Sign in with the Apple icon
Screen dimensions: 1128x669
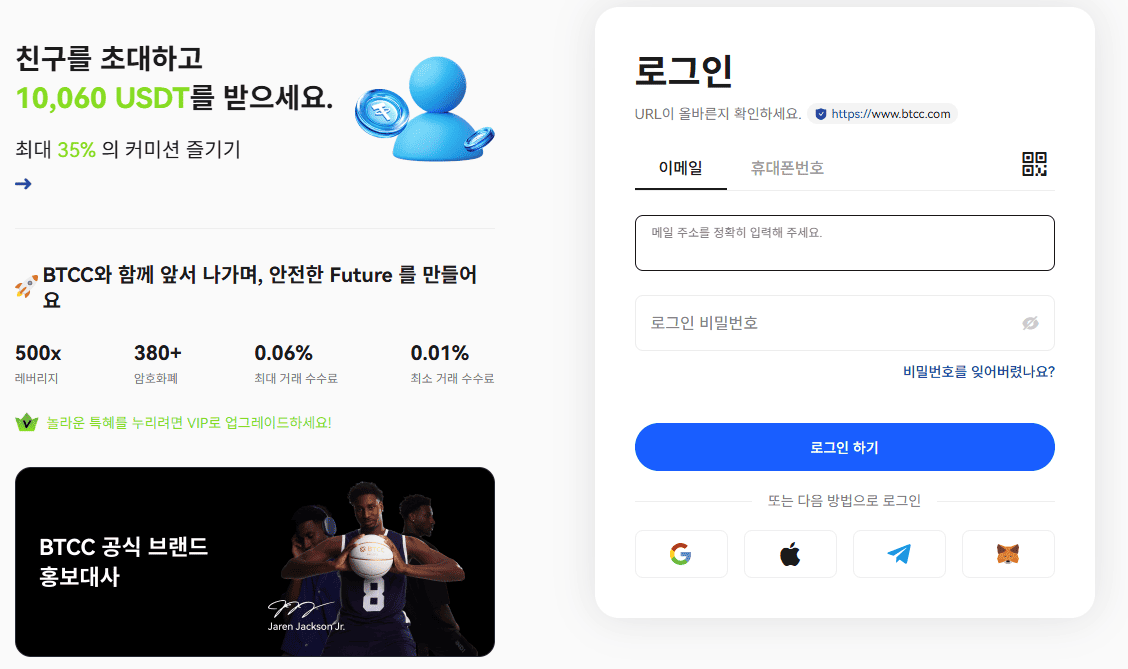[790, 553]
